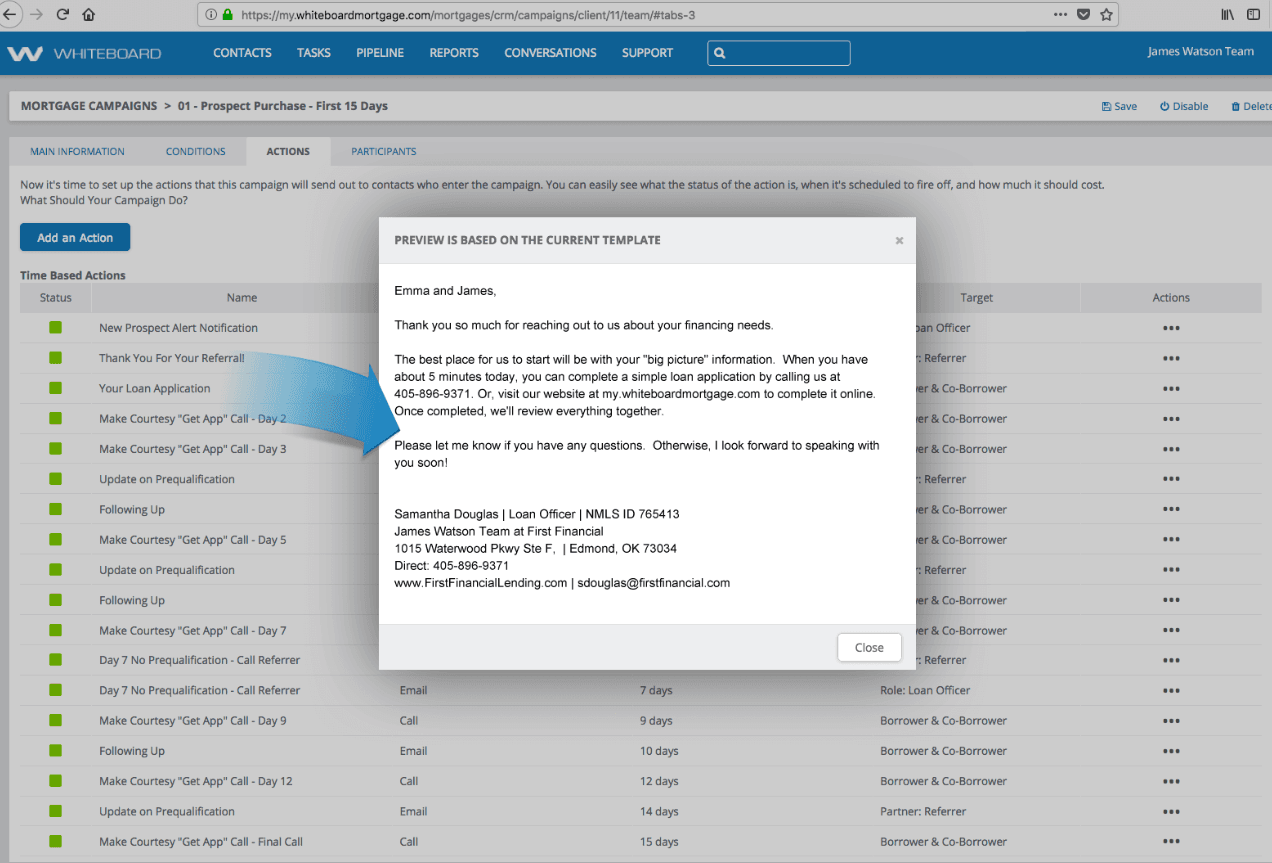Click the Delete trash icon
Screen dimensions: 1272x863
pyautogui.click(x=1238, y=105)
